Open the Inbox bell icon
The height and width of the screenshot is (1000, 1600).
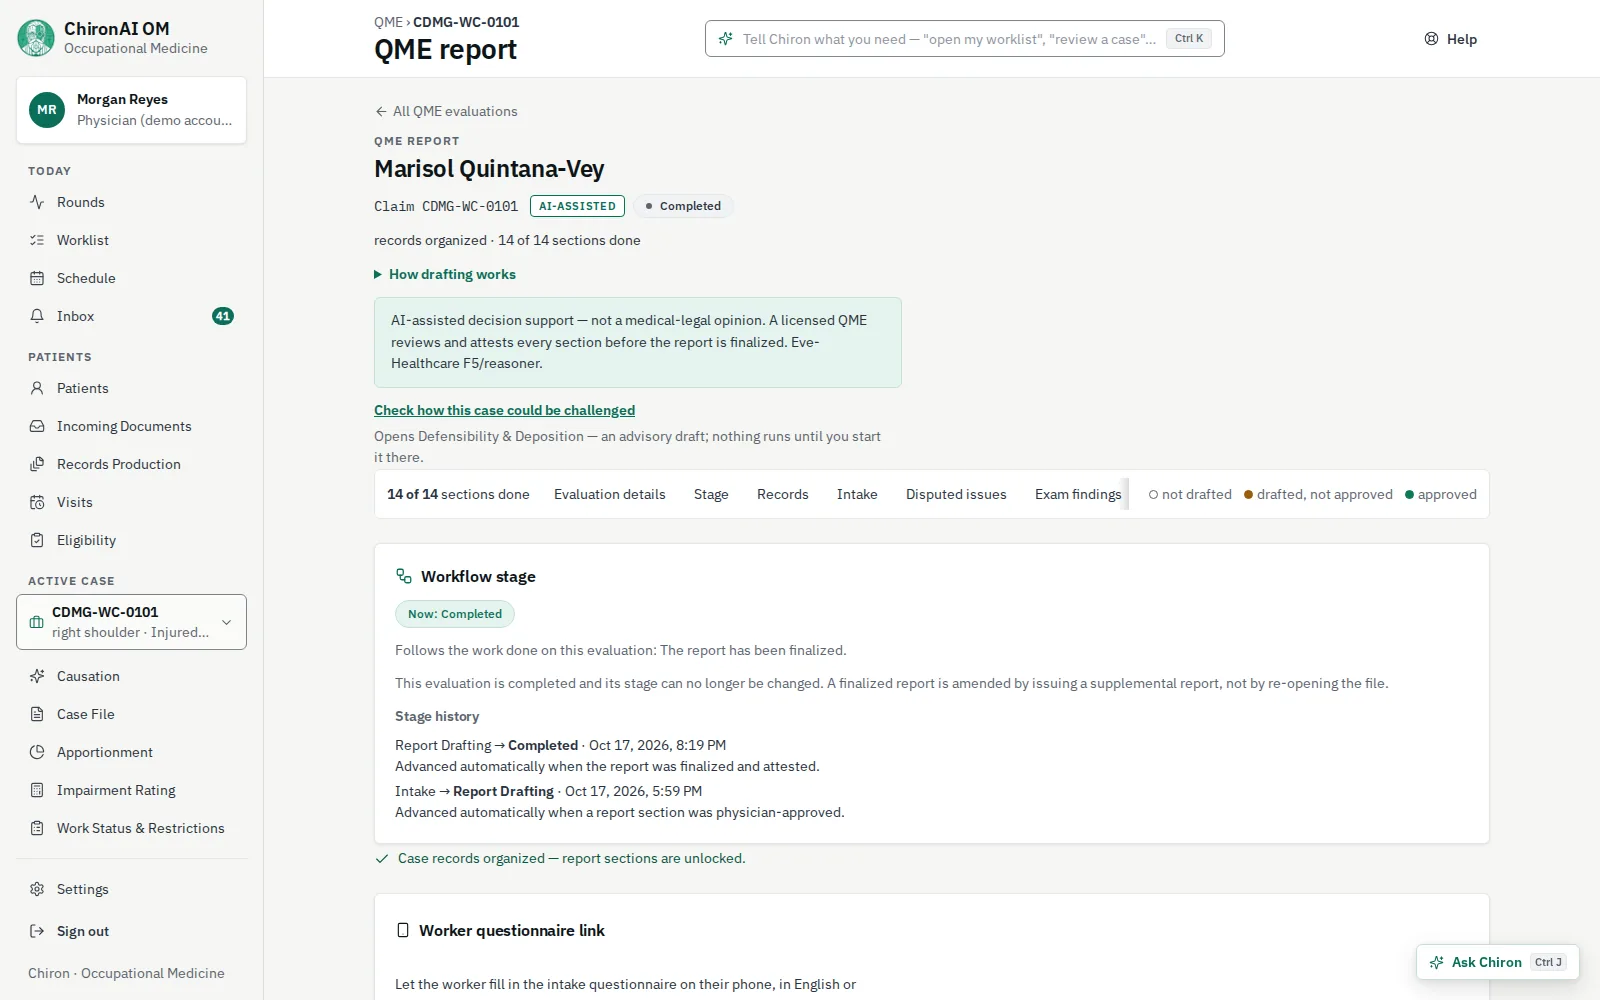click(37, 316)
